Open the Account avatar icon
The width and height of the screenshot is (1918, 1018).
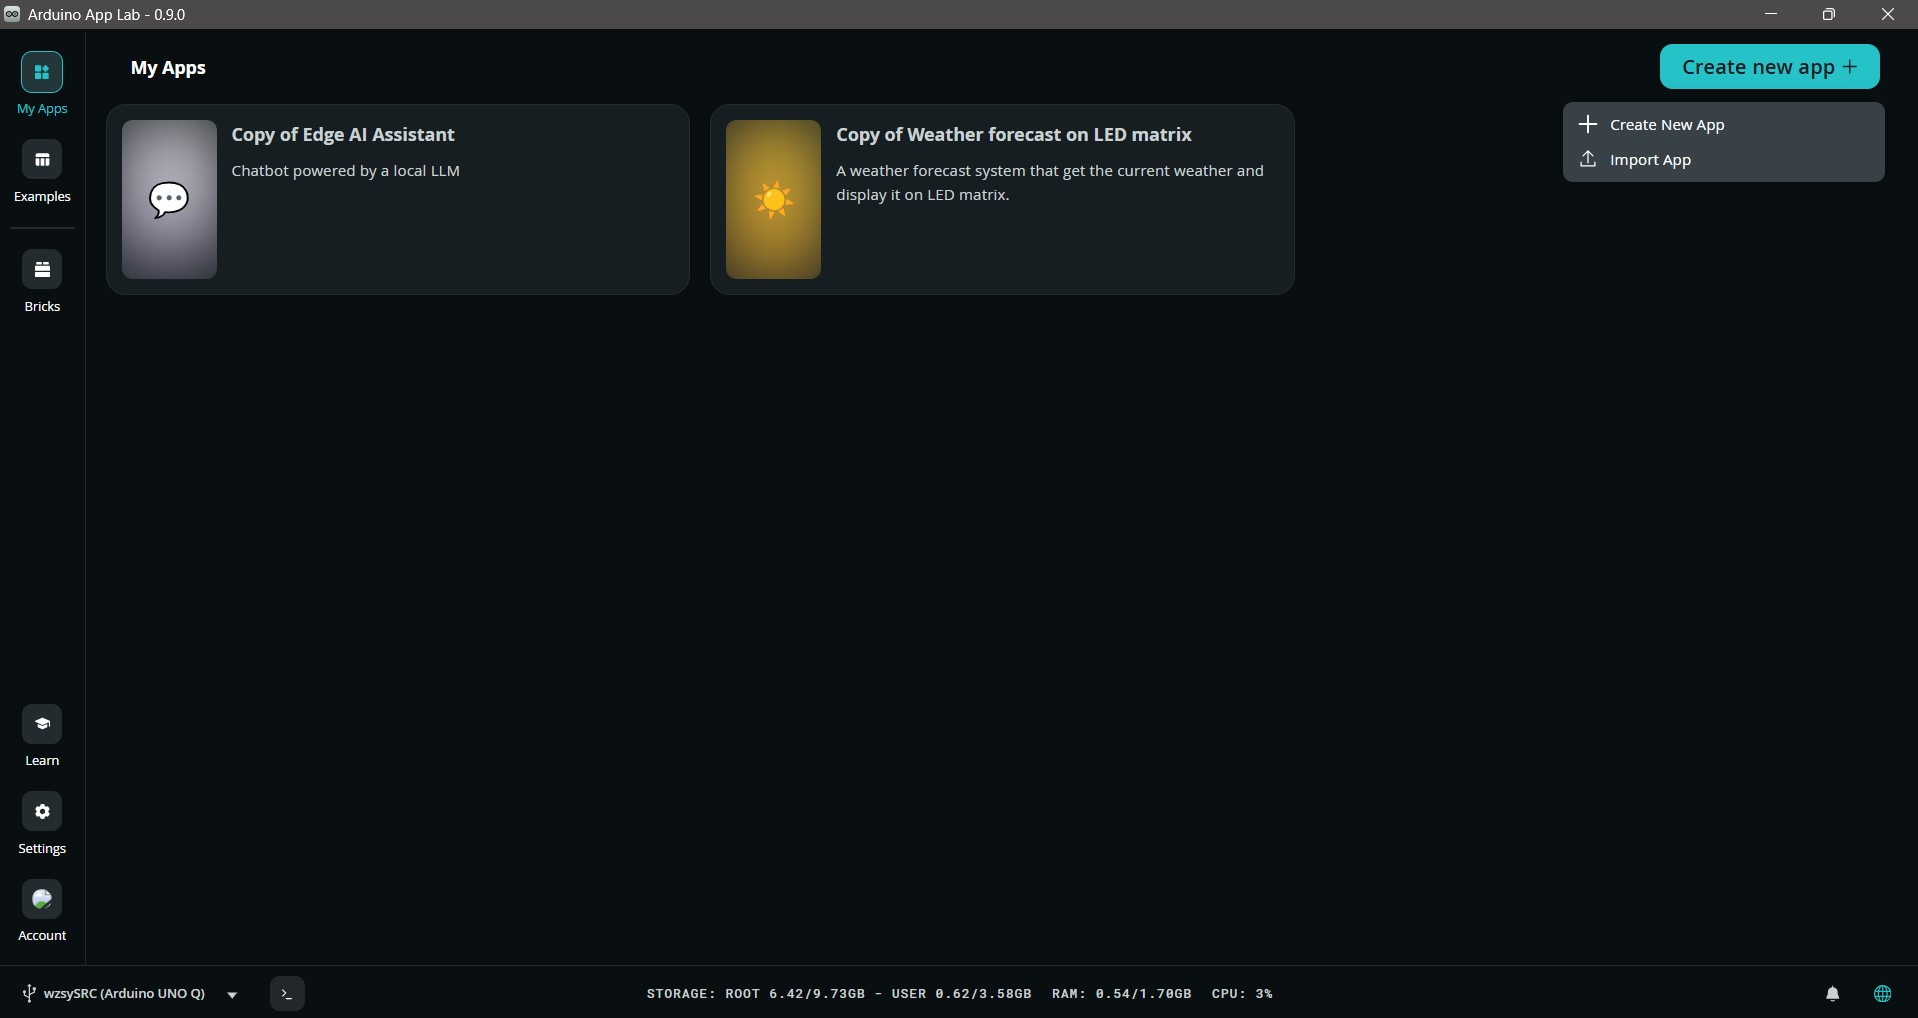tap(42, 899)
